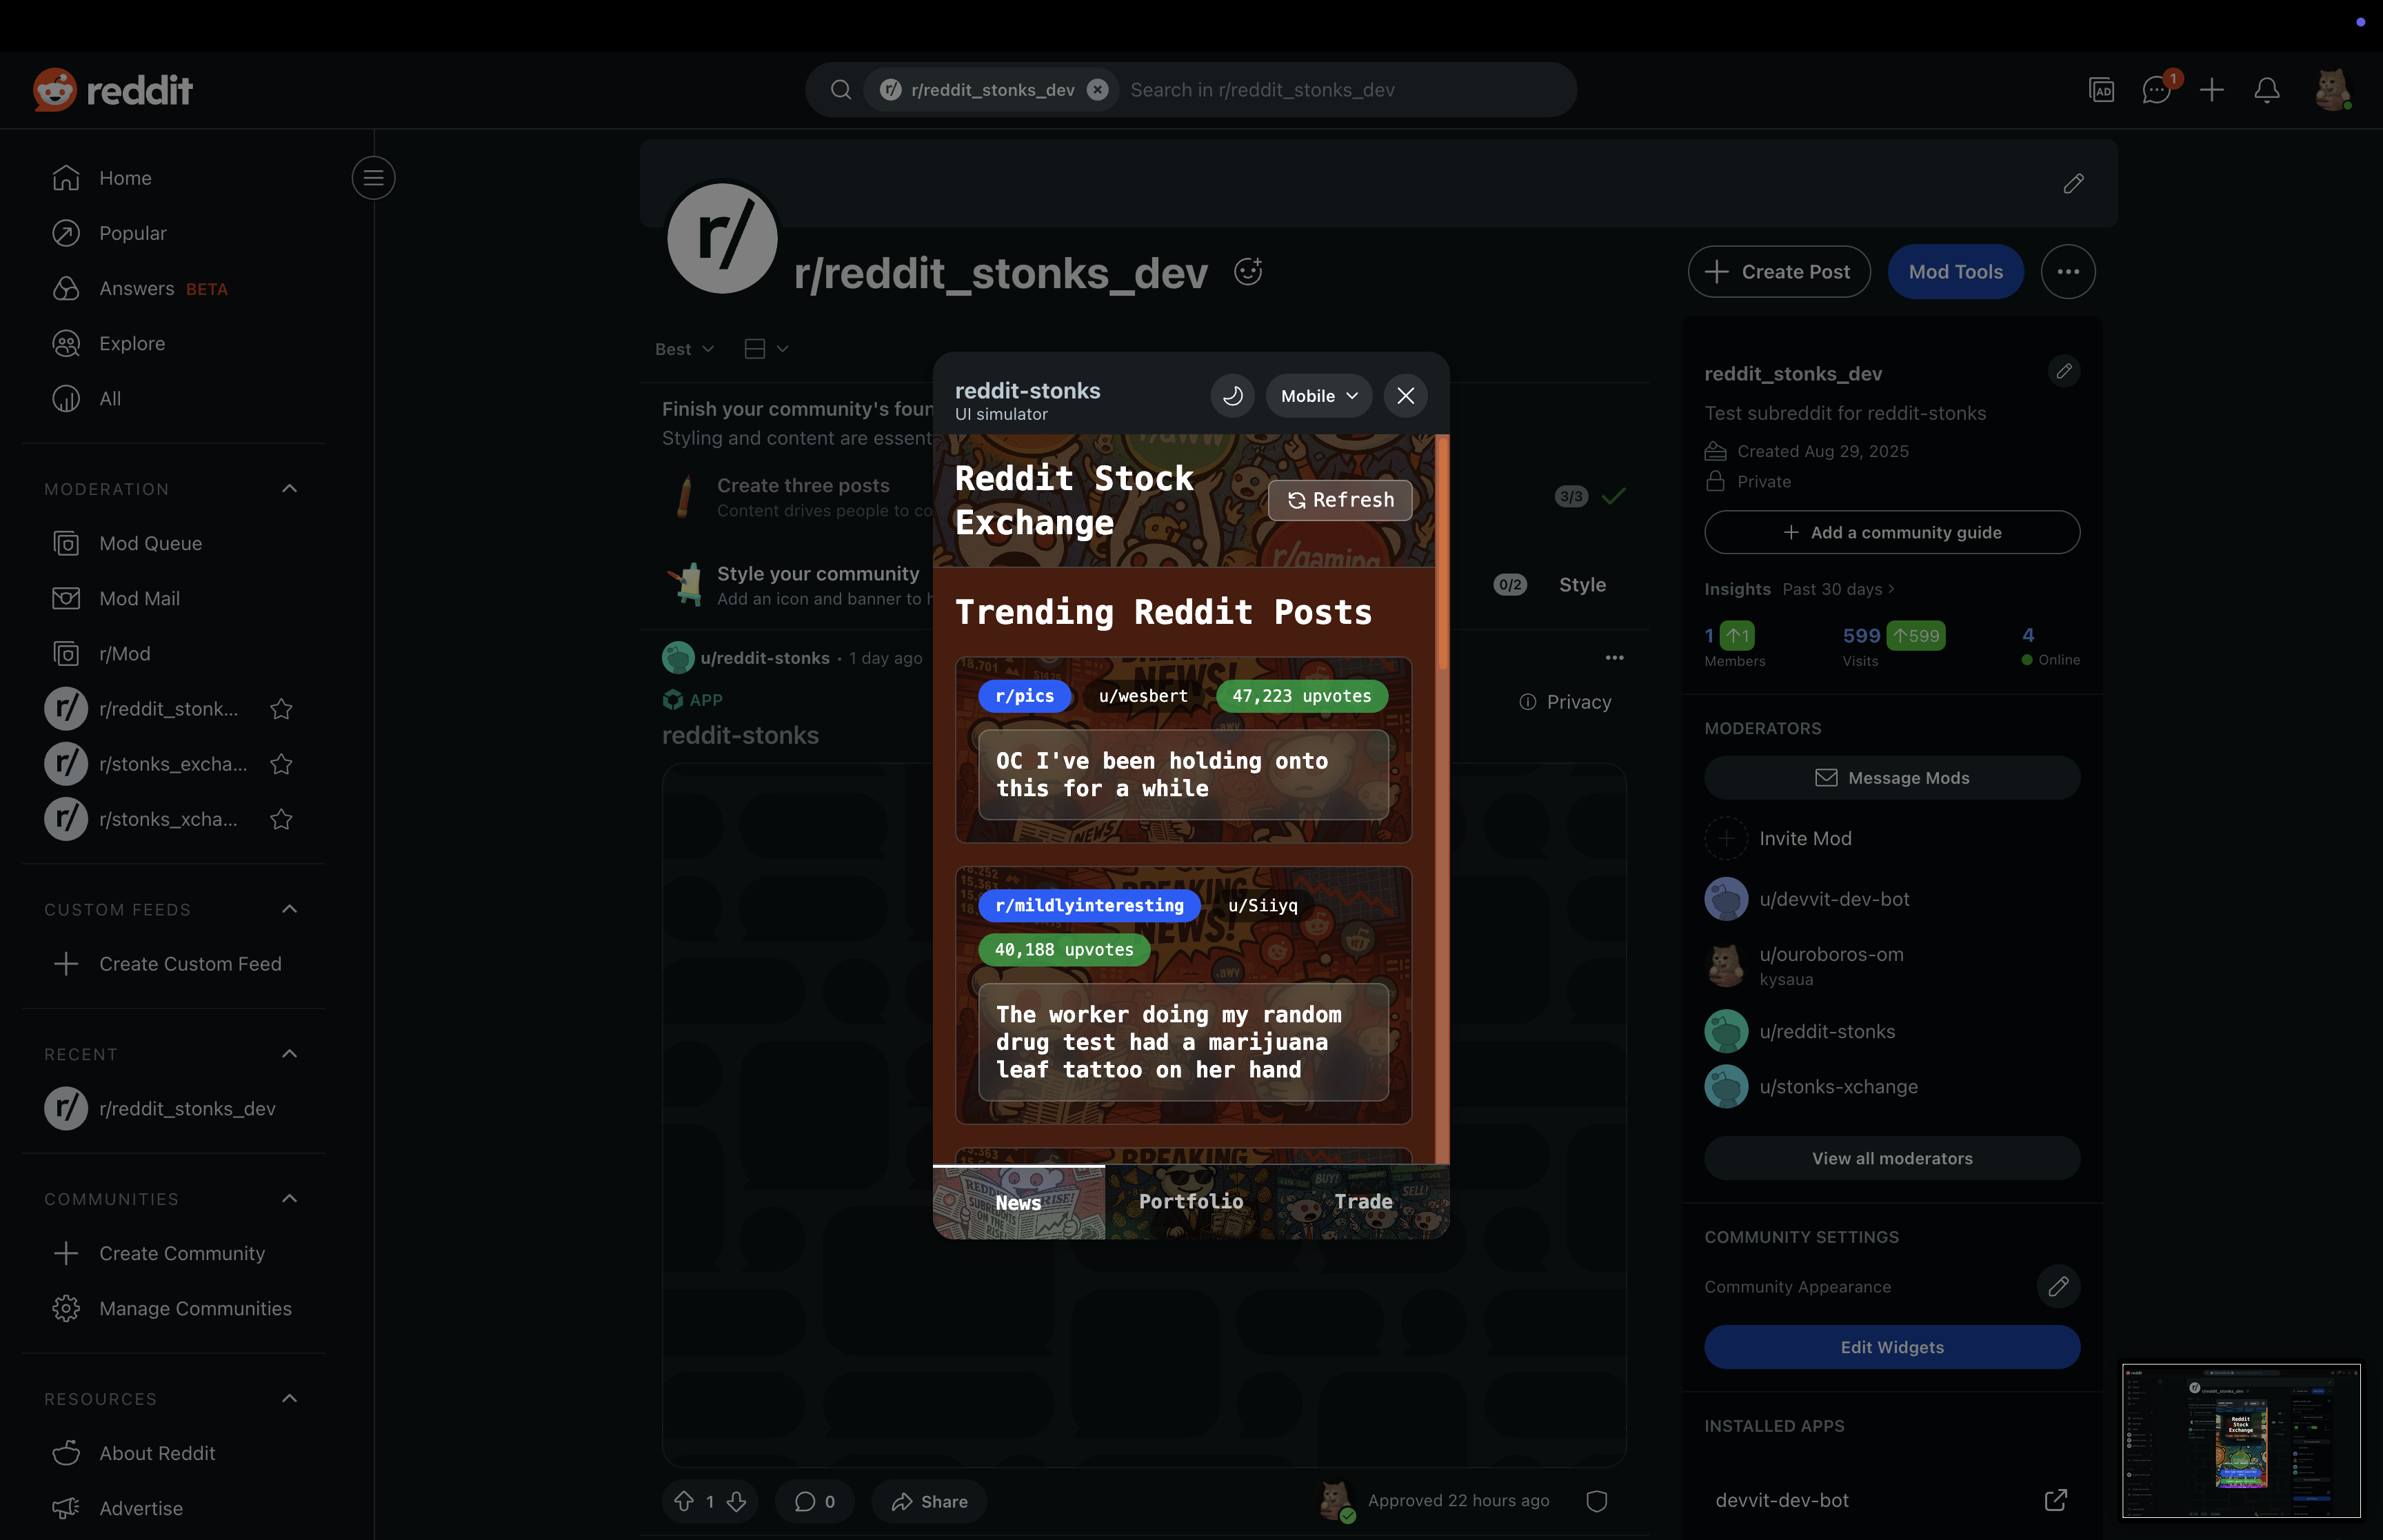Switch to the Portfolio tab
The height and width of the screenshot is (1540, 2383).
(1190, 1201)
